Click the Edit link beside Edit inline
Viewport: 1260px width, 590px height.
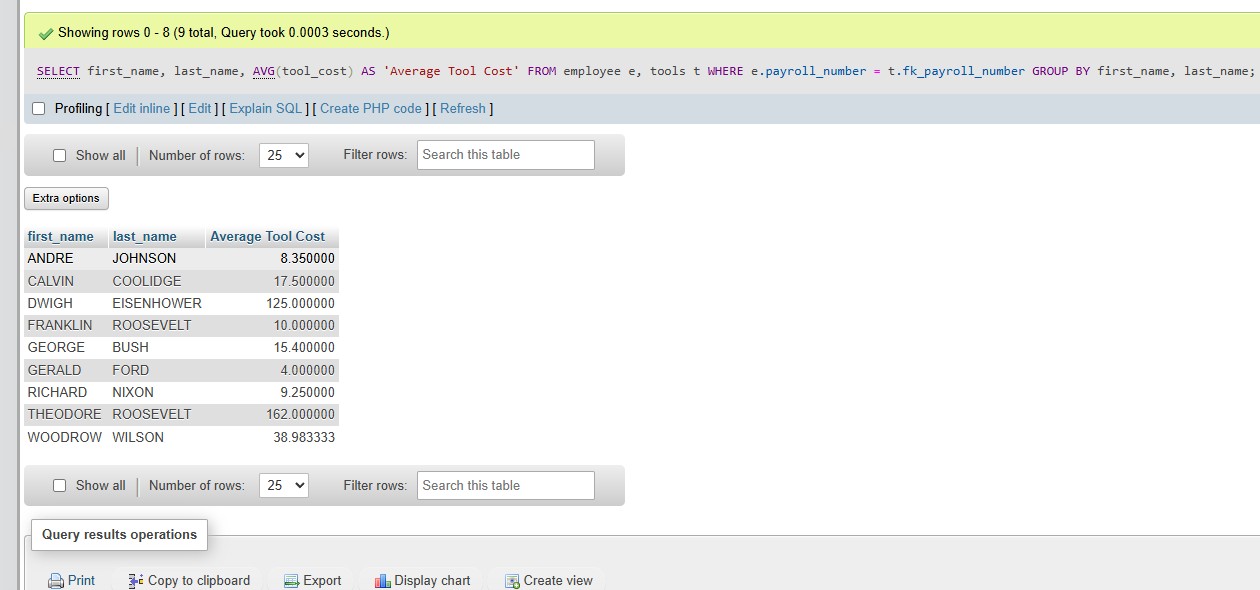click(x=200, y=108)
